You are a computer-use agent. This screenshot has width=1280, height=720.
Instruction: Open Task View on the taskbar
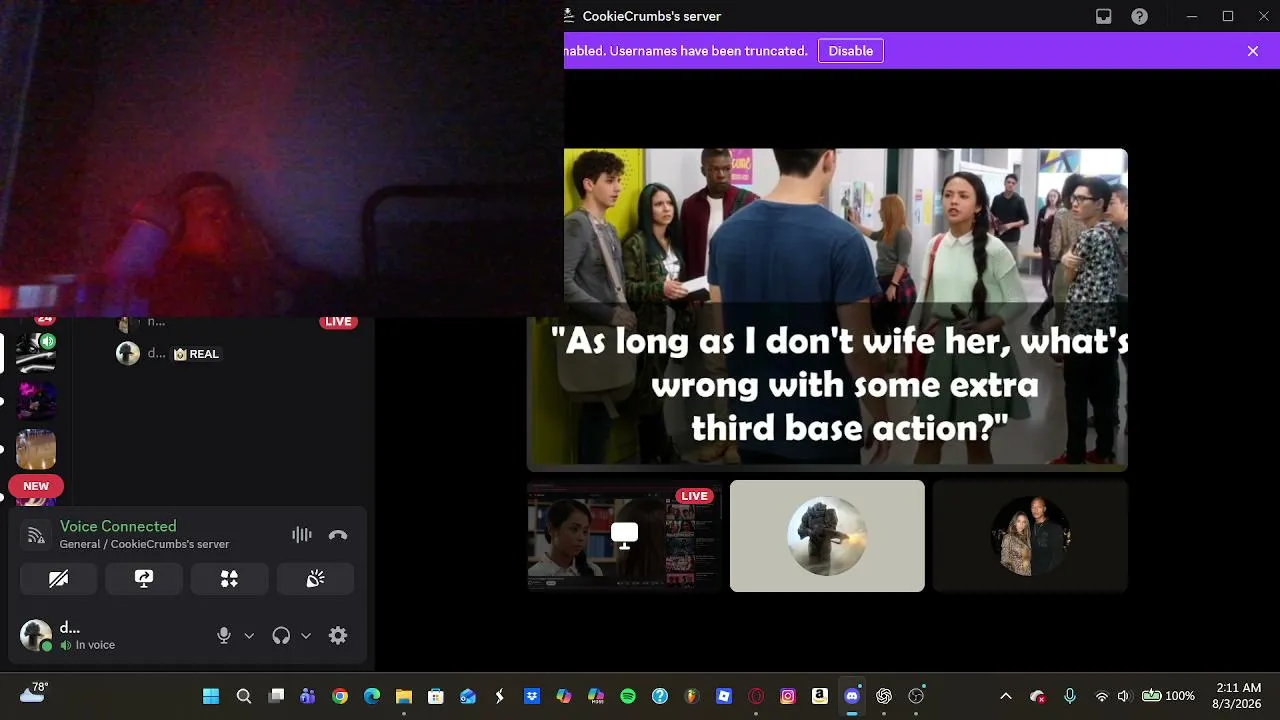pyautogui.click(x=276, y=696)
